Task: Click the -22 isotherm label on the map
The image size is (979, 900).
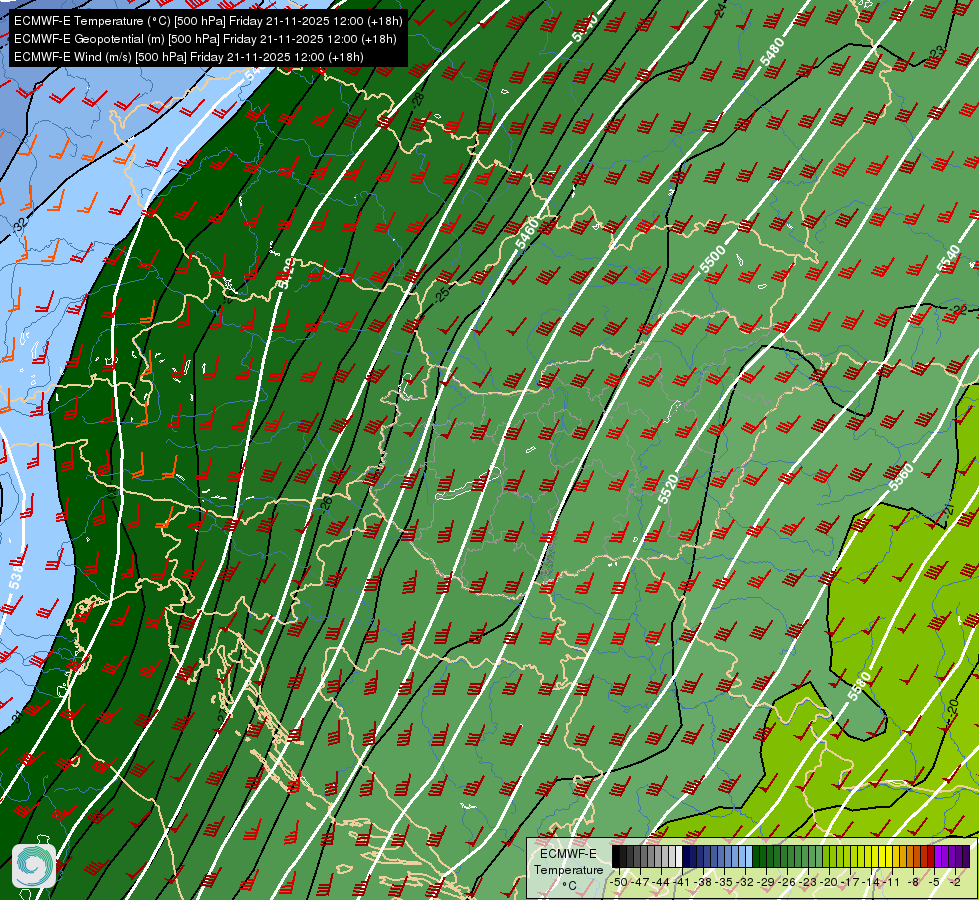Action: pos(957,309)
